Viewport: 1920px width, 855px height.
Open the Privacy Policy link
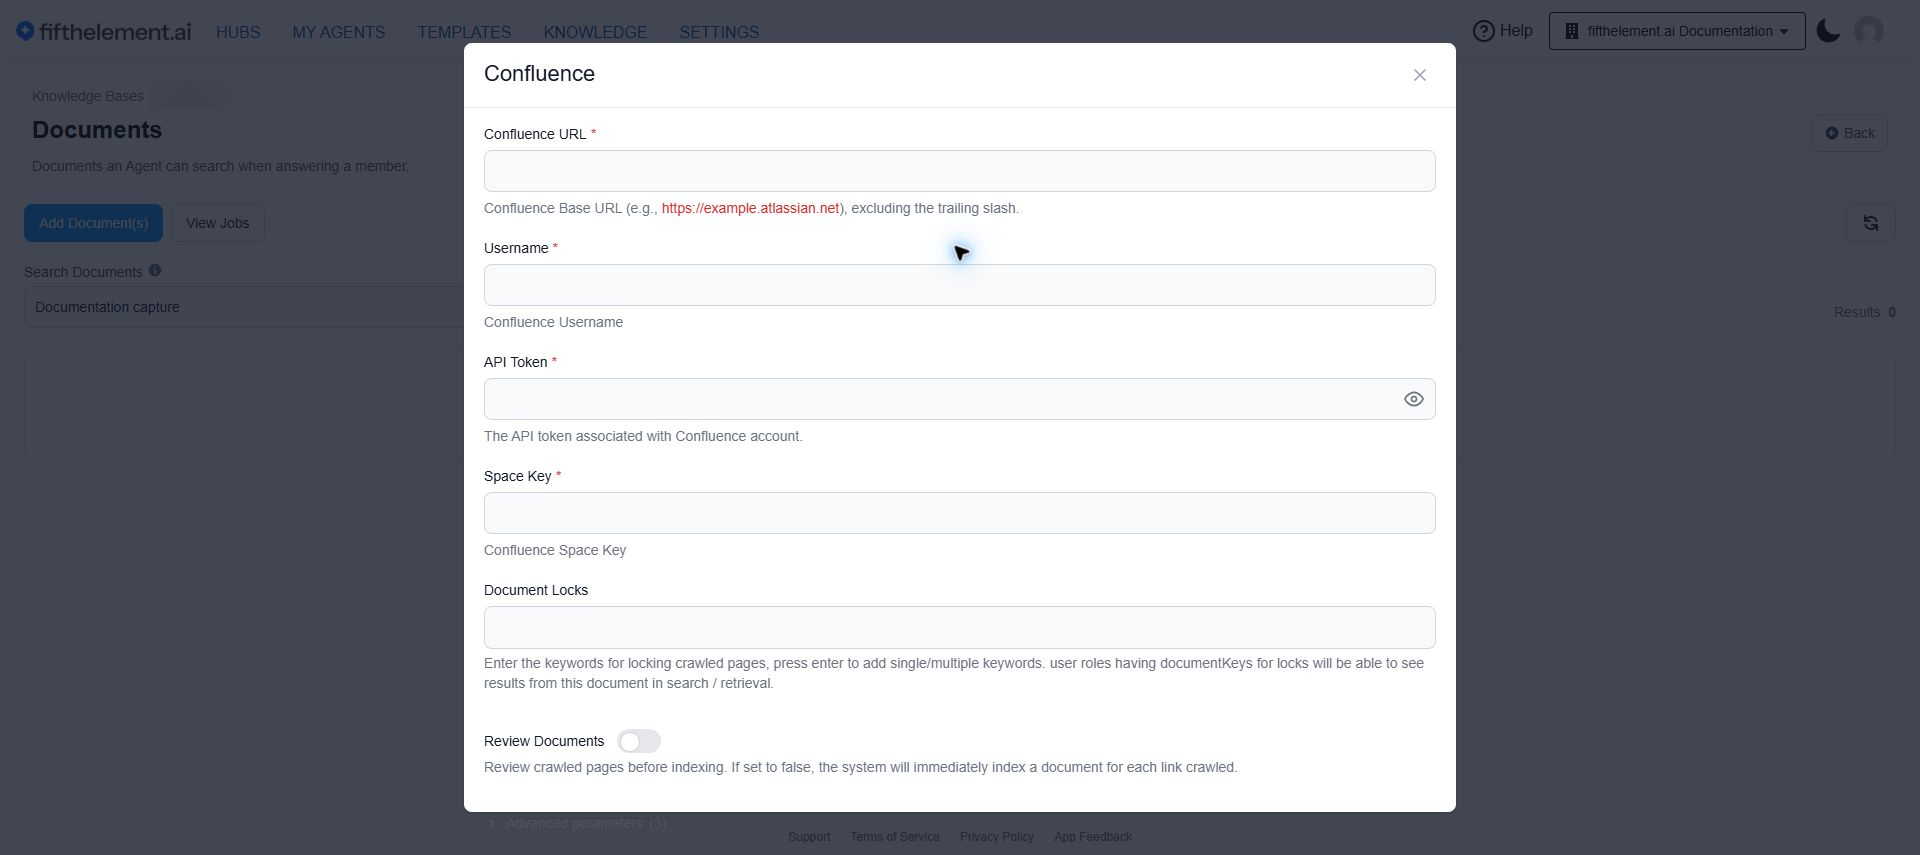point(997,837)
